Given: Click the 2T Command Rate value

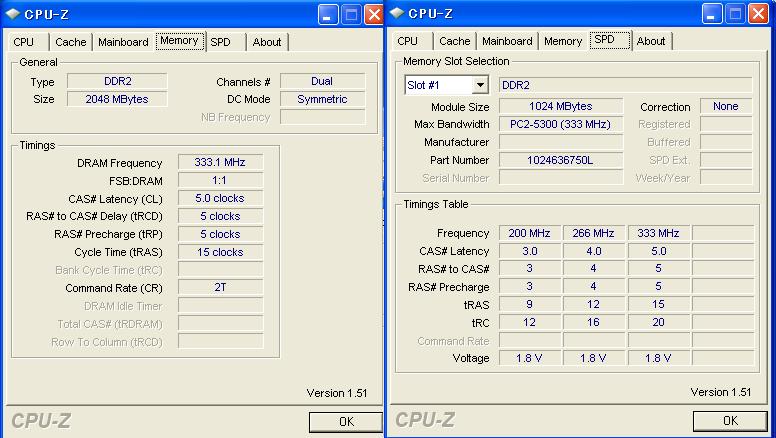Looking at the screenshot, I should 220,288.
